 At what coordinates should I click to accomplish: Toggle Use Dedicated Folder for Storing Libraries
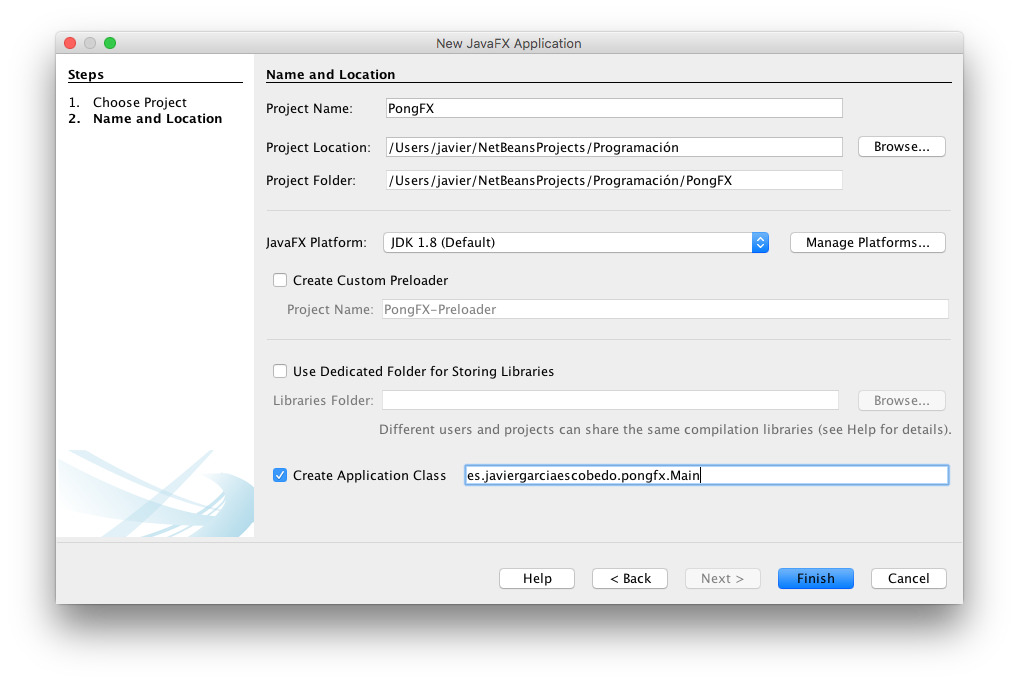(280, 372)
